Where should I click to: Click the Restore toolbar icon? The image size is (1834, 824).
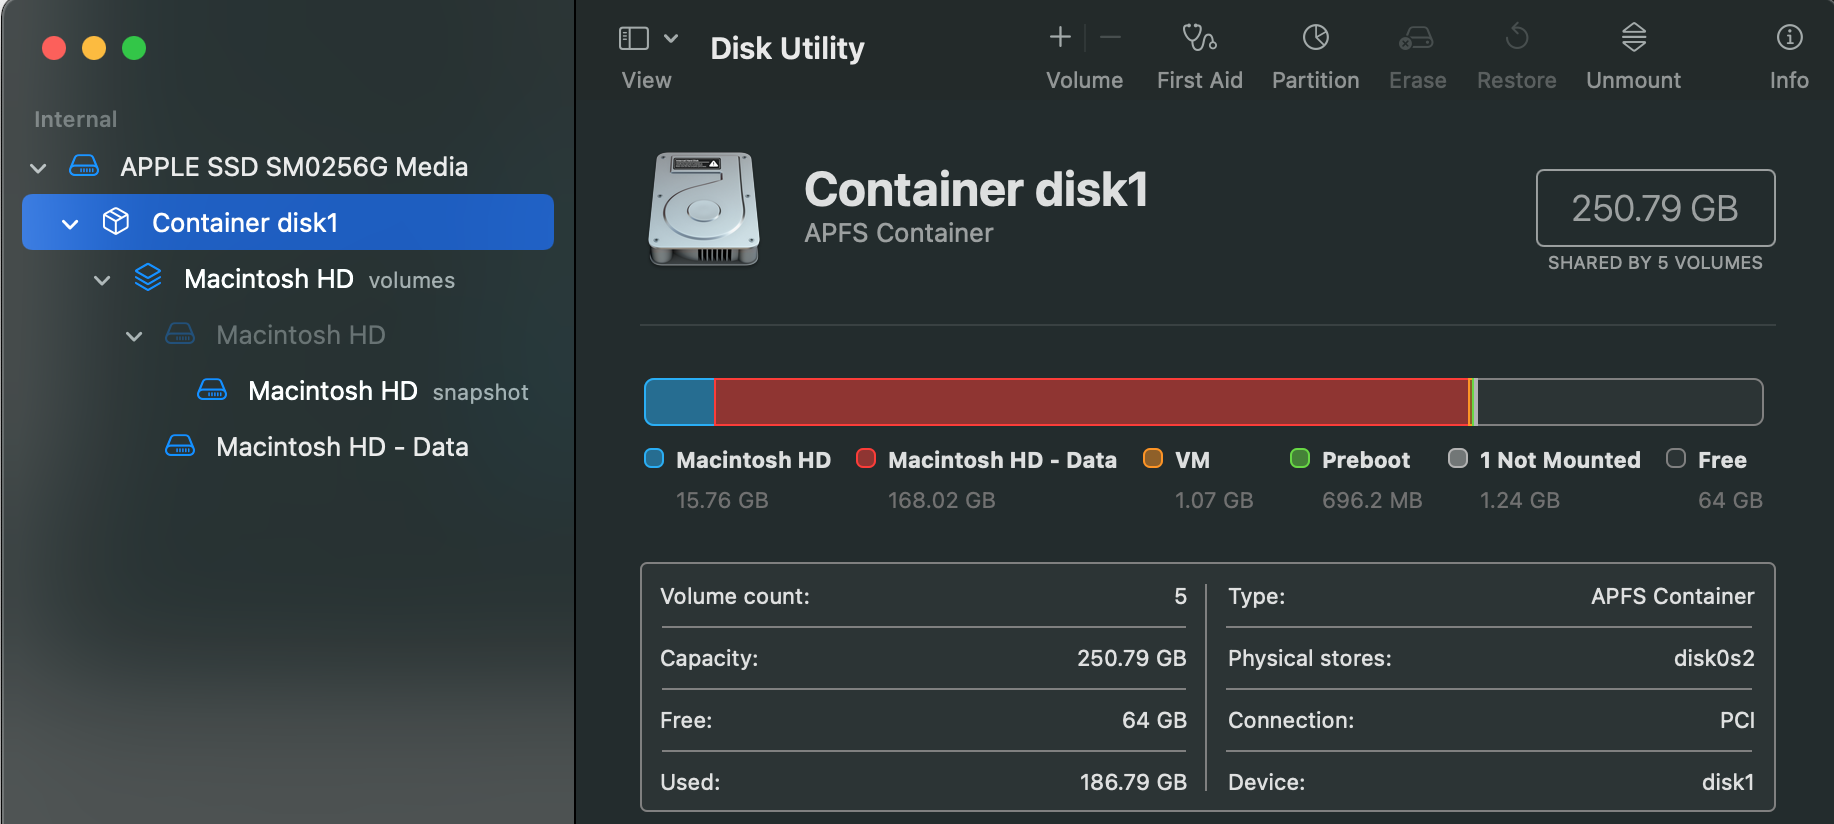point(1516,39)
